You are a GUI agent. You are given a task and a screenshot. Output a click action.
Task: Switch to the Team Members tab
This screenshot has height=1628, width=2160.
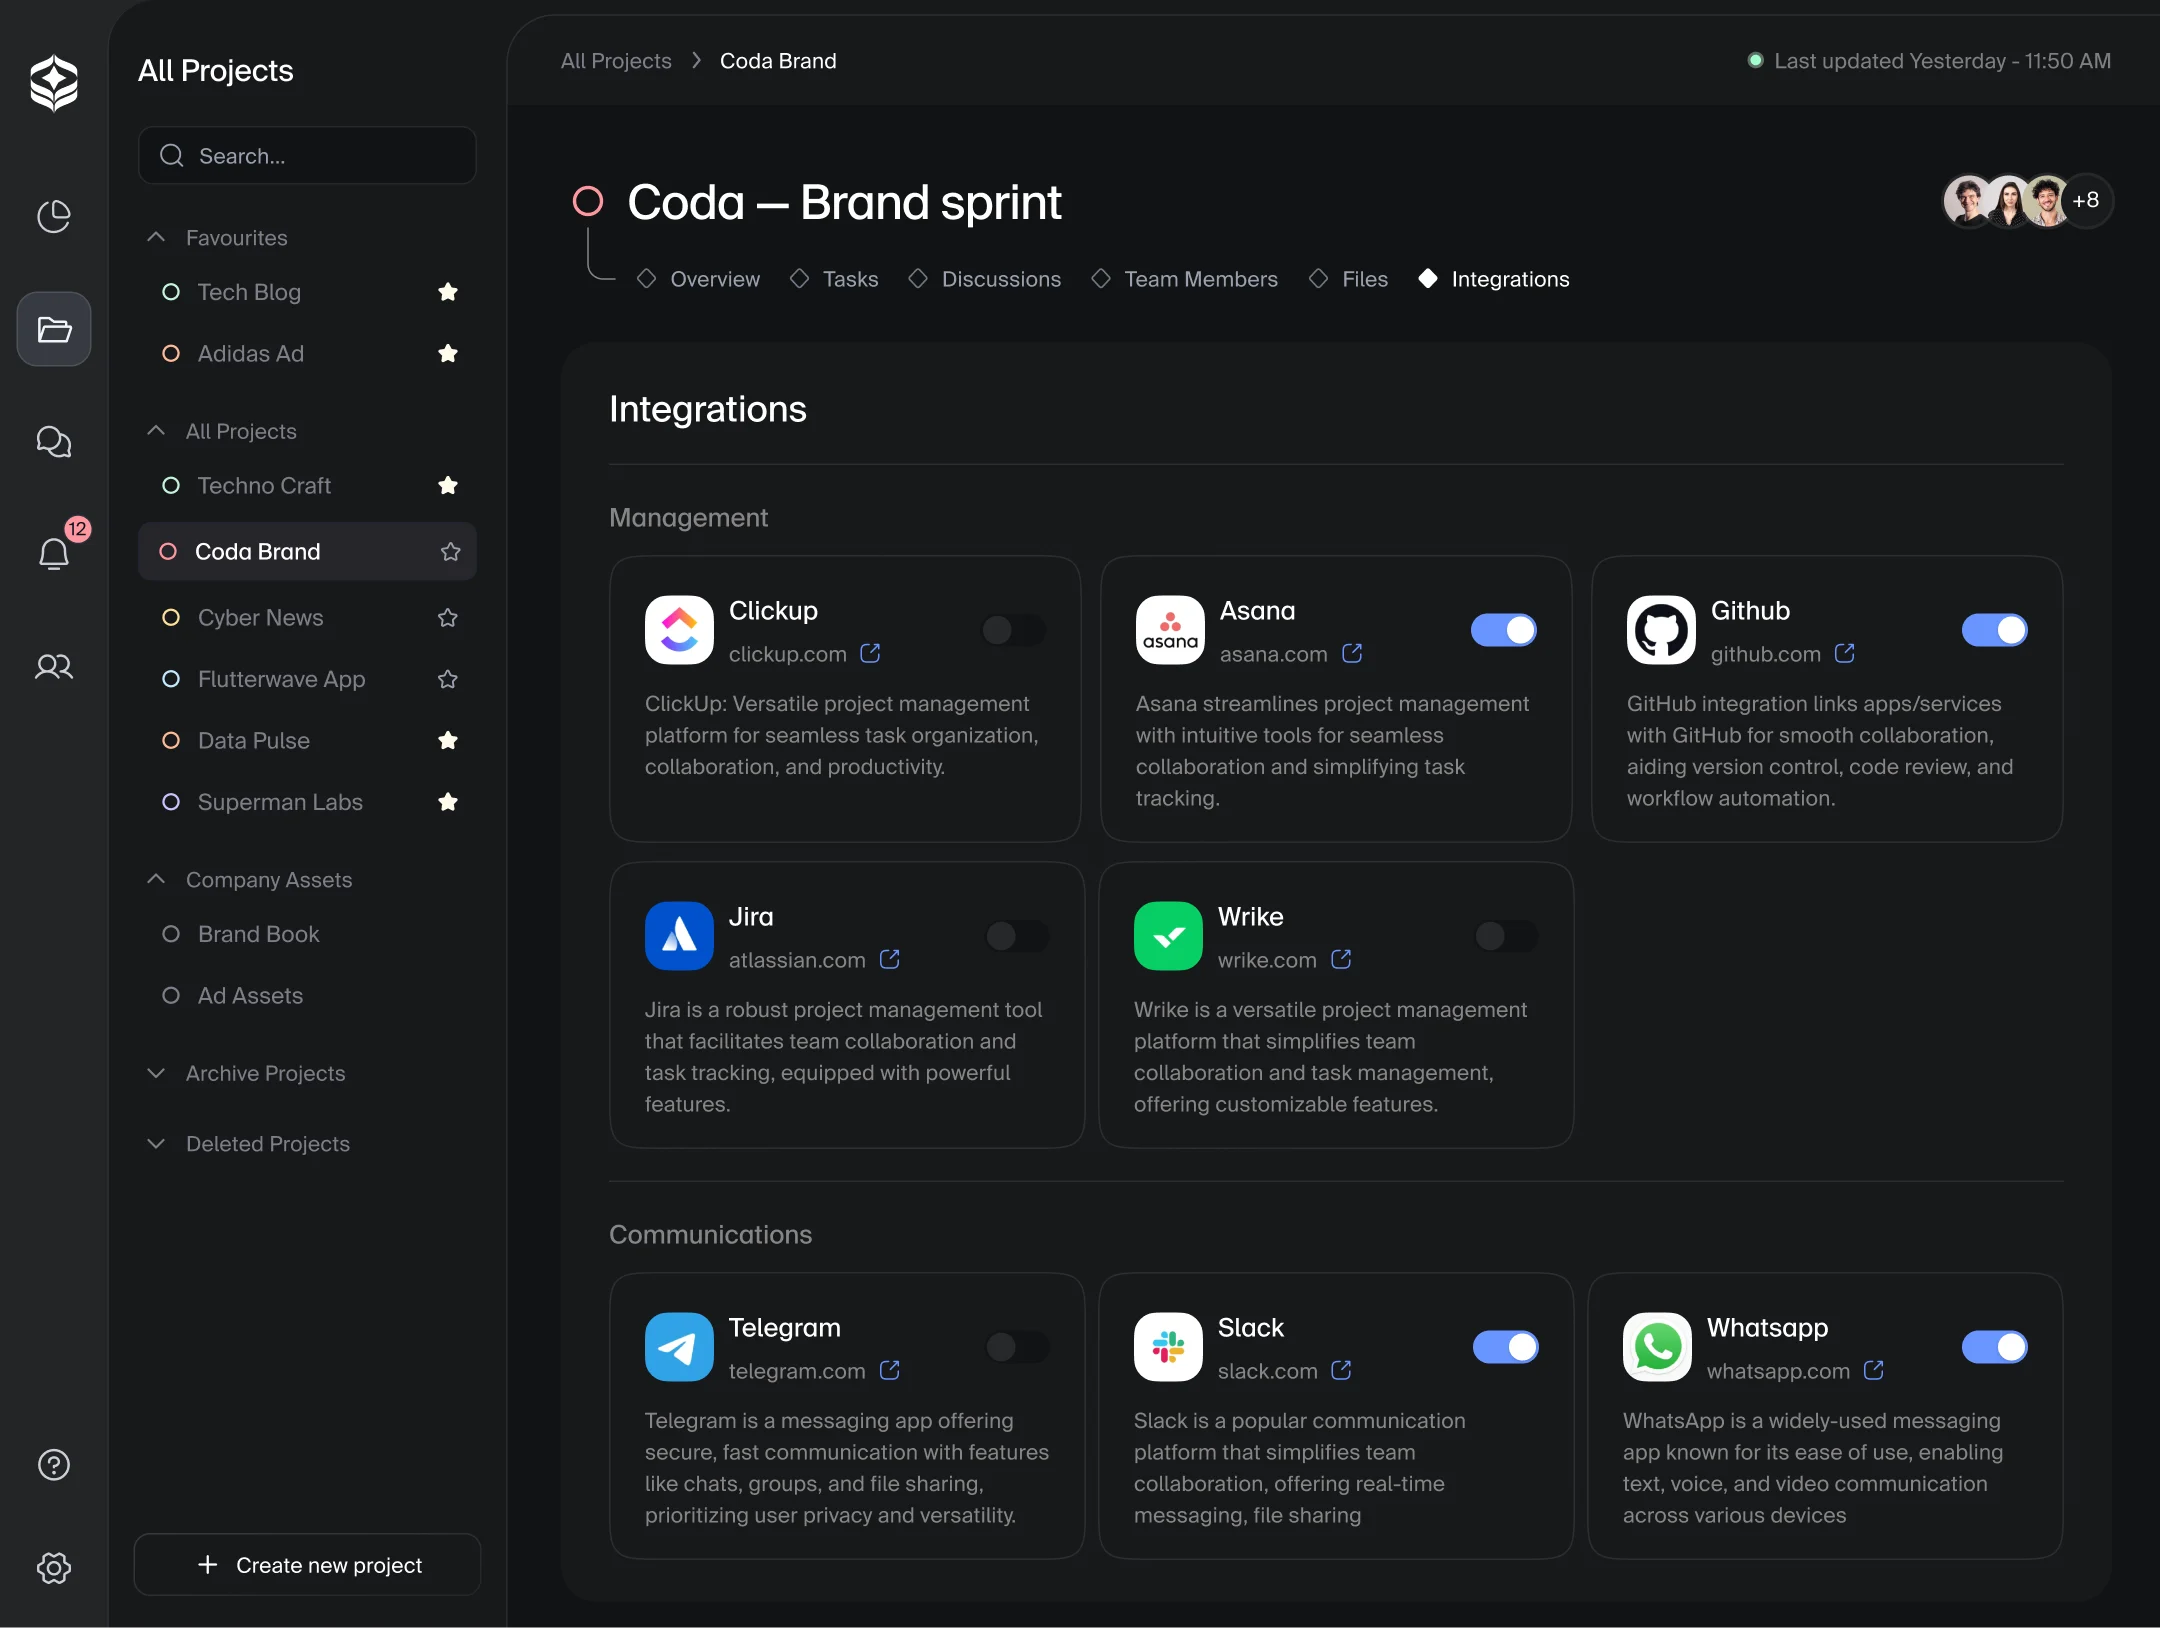(1185, 279)
